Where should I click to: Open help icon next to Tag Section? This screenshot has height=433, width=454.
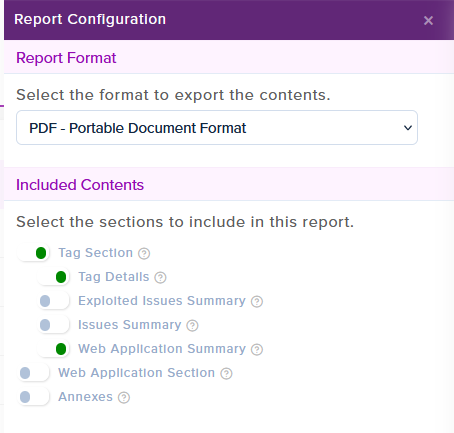click(x=144, y=254)
